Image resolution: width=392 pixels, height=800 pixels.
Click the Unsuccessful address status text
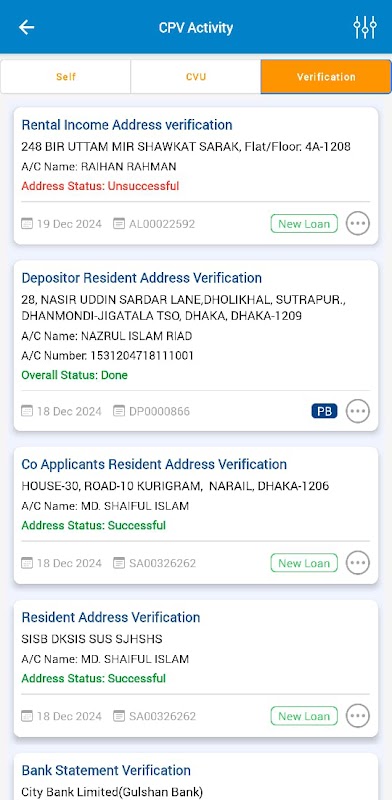(100, 186)
